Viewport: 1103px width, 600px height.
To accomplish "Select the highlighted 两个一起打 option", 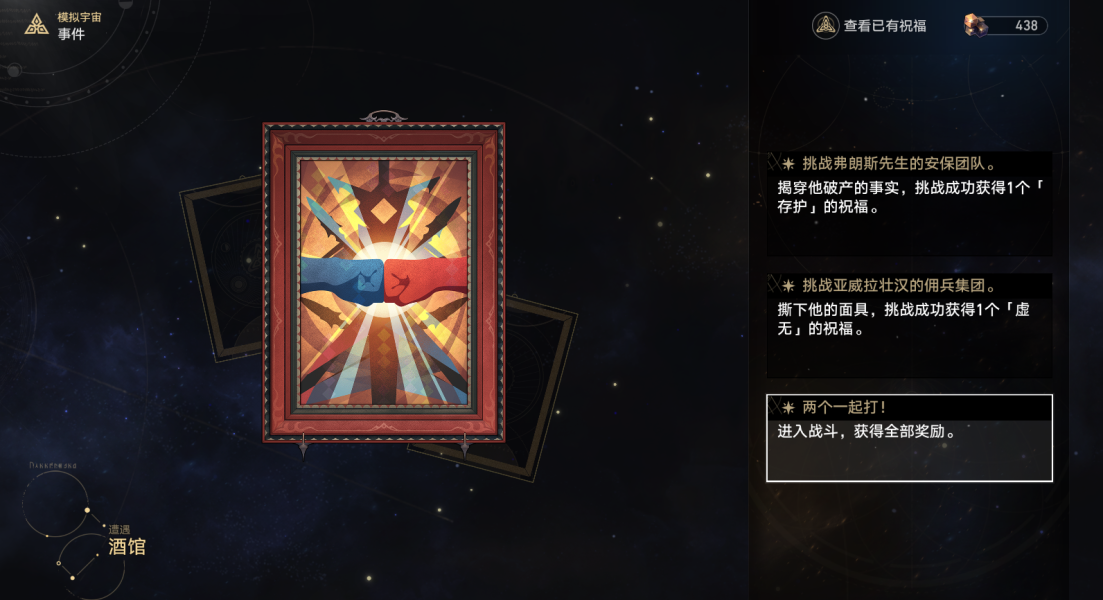I will coord(910,438).
